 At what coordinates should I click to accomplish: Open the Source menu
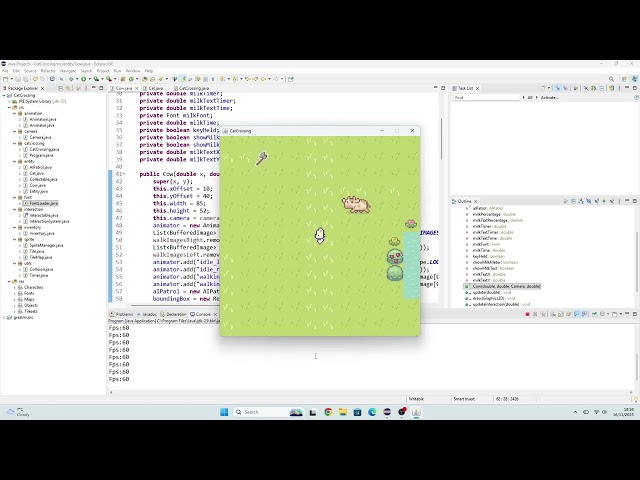point(30,71)
